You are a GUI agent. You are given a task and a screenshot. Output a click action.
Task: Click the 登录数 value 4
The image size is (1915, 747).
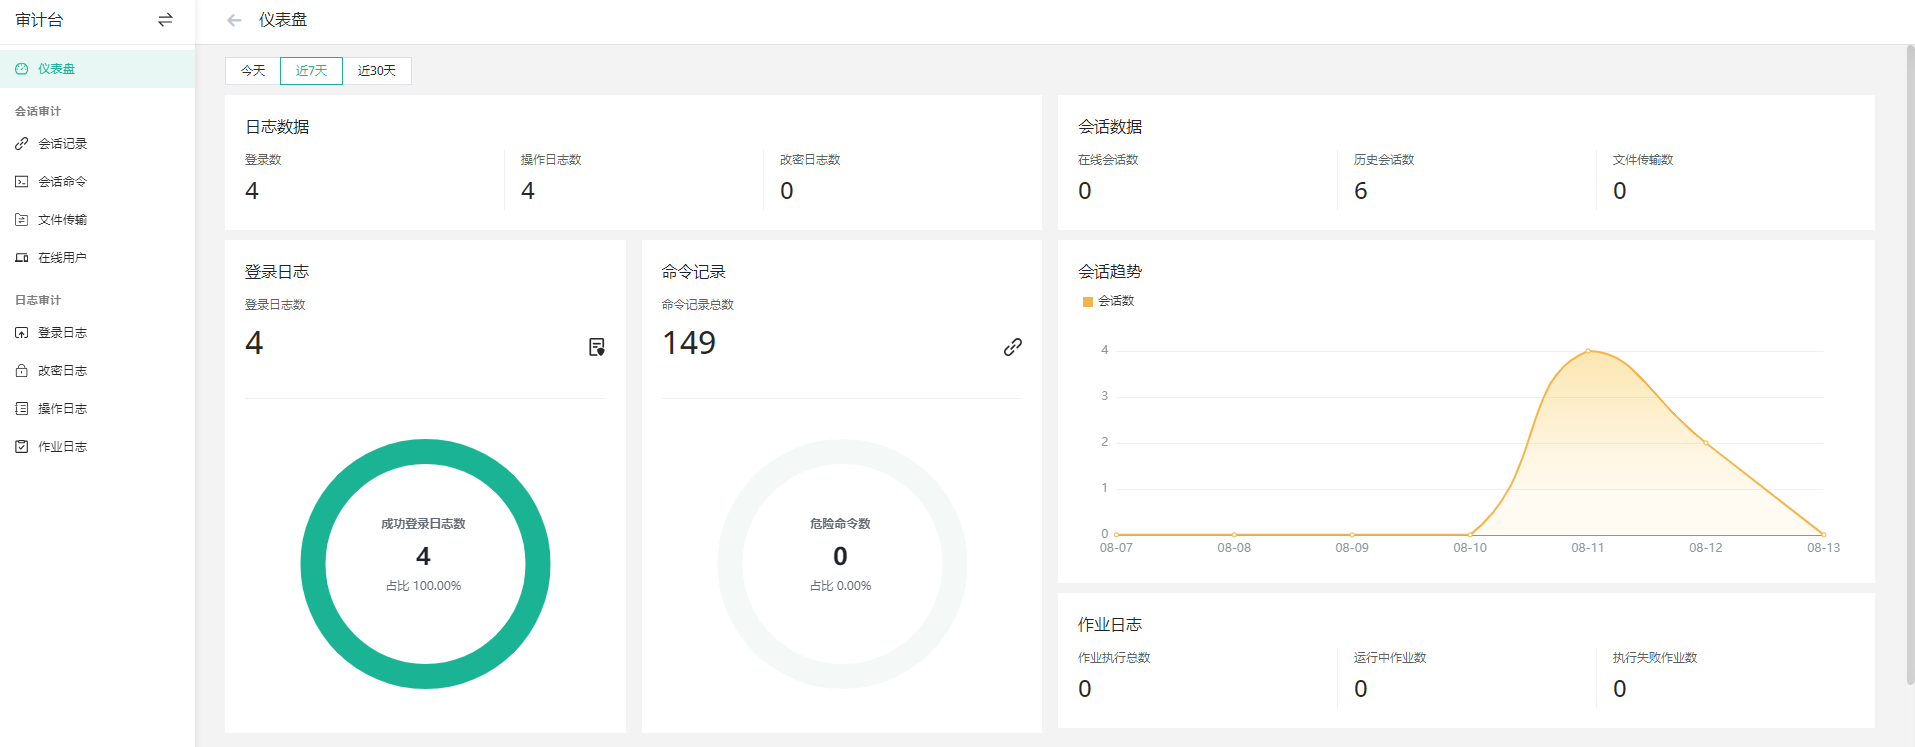point(252,191)
